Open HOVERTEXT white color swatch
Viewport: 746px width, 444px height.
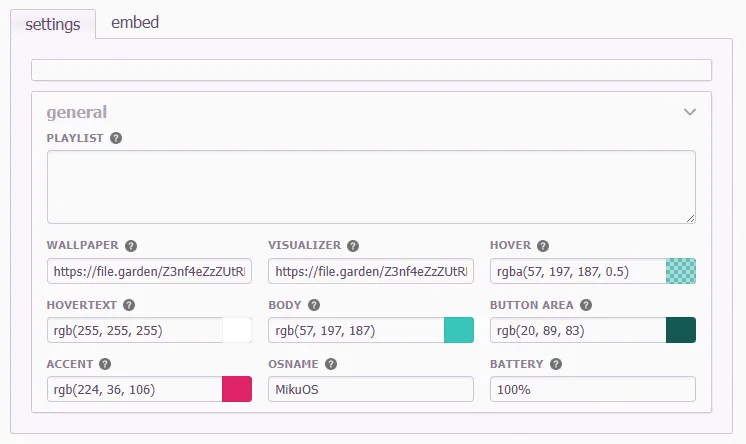pyautogui.click(x=237, y=330)
